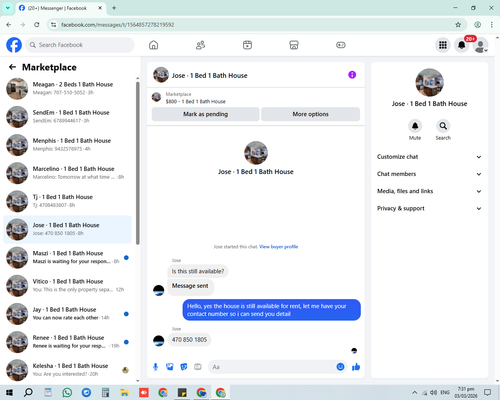Click the conversation list scrollbar
Screen dimensions: 500x400
pyautogui.click(x=138, y=163)
